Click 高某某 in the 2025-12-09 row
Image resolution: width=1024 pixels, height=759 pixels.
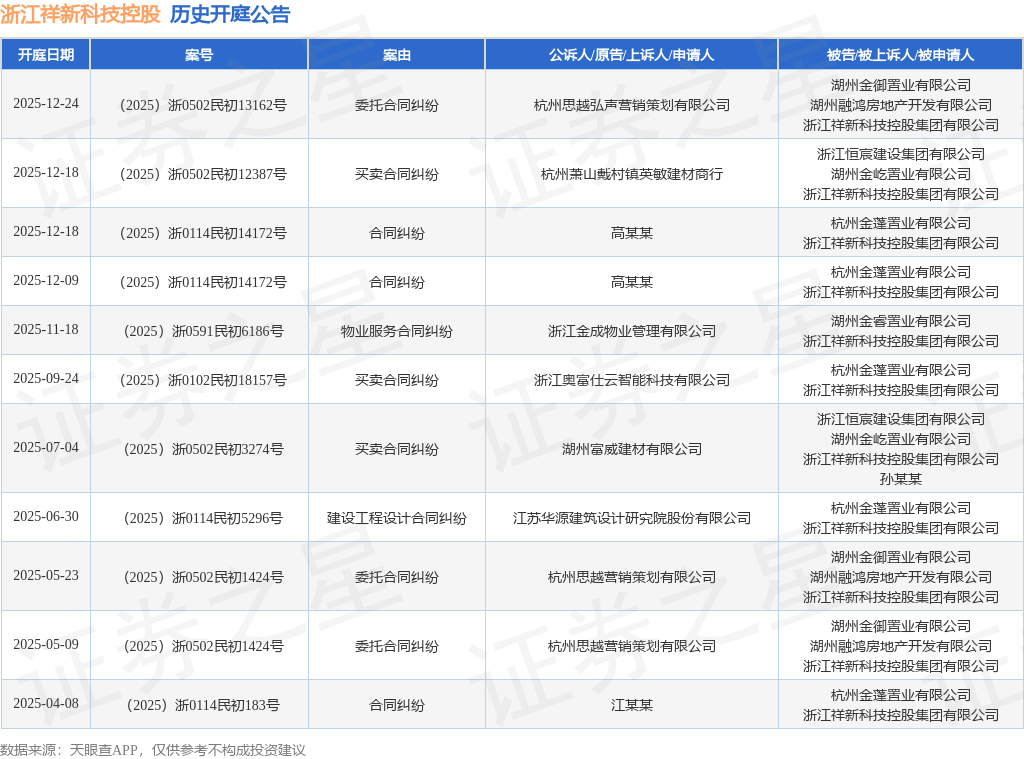coord(632,282)
